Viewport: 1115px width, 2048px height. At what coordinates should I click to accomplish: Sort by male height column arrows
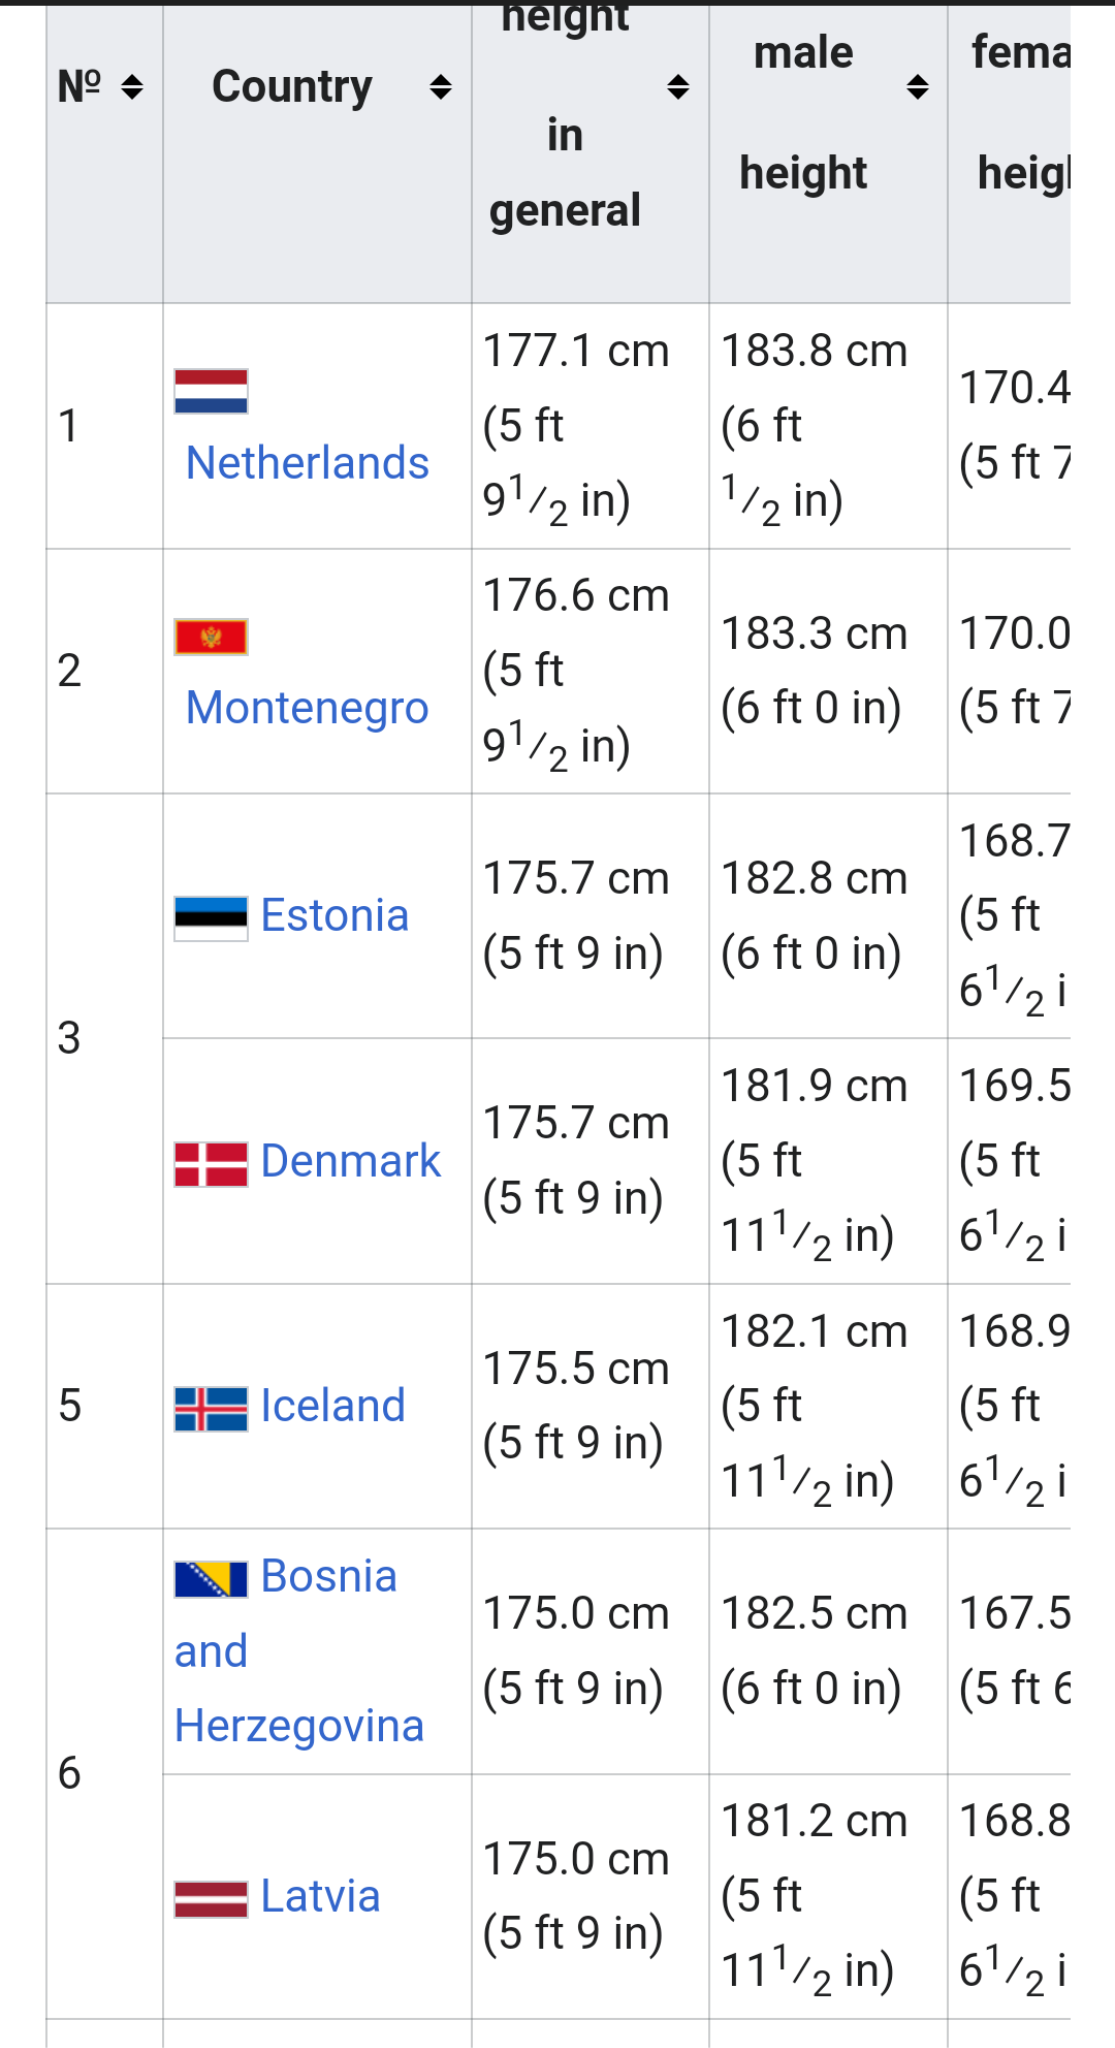pyautogui.click(x=917, y=87)
